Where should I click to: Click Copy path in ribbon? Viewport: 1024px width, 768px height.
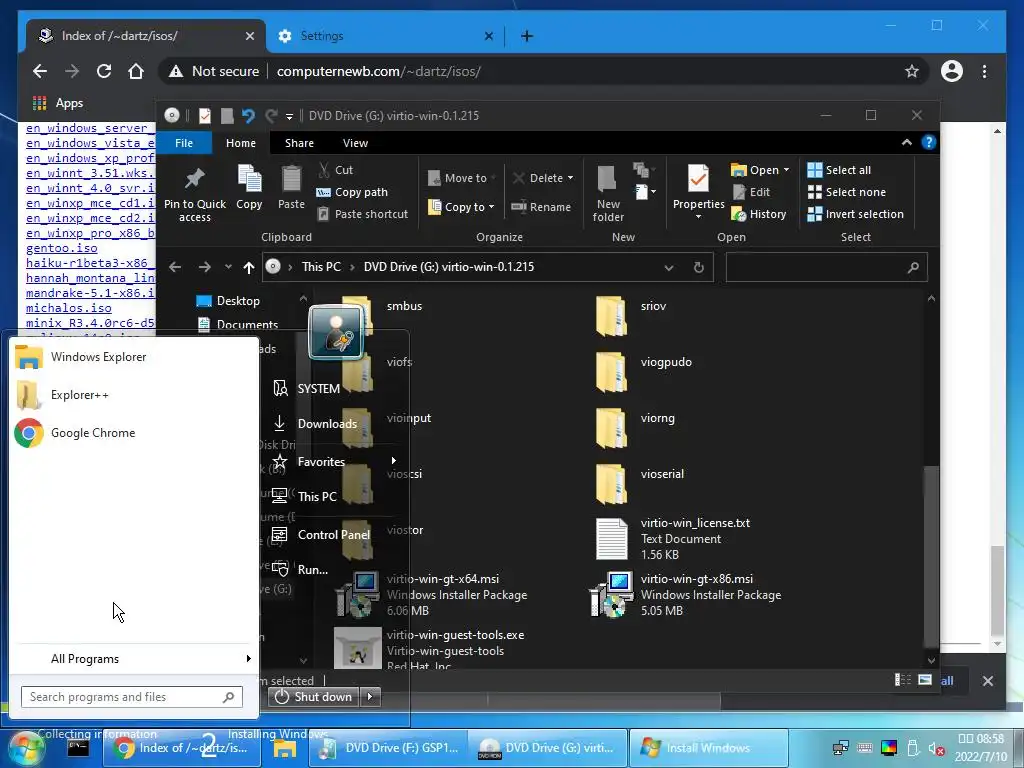tap(352, 192)
